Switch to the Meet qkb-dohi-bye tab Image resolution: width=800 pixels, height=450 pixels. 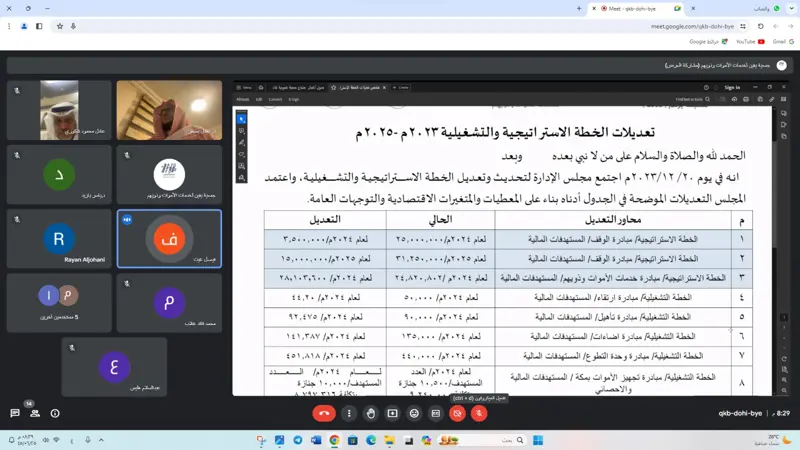635,9
